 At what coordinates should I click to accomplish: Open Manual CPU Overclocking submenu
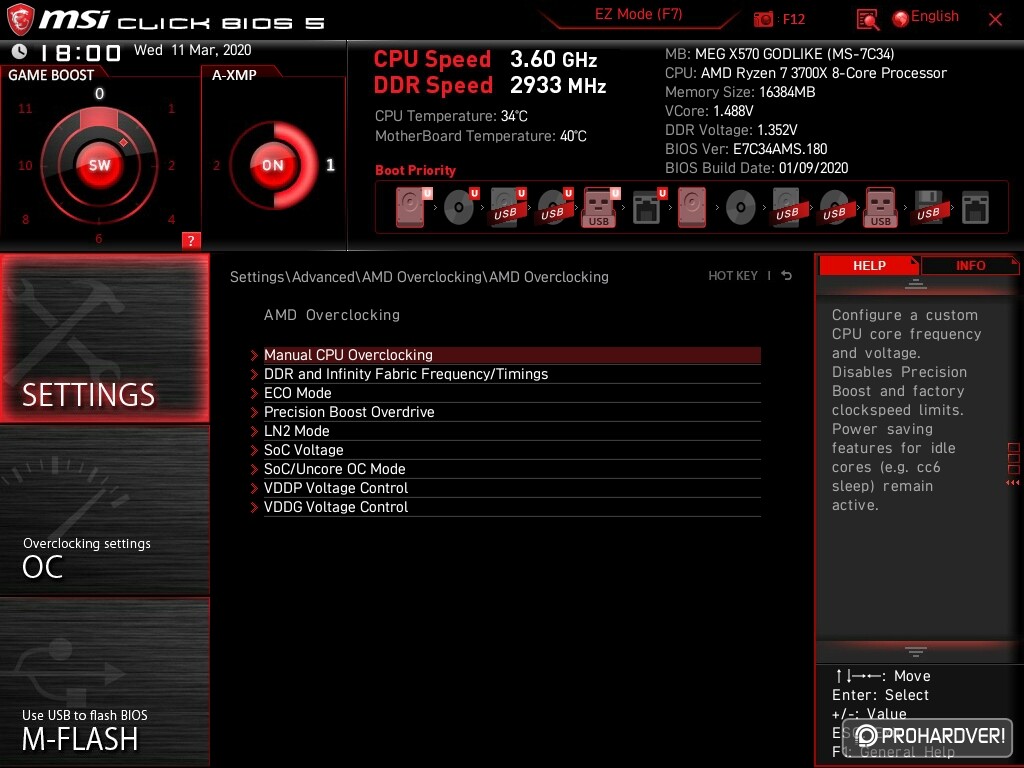click(512, 355)
